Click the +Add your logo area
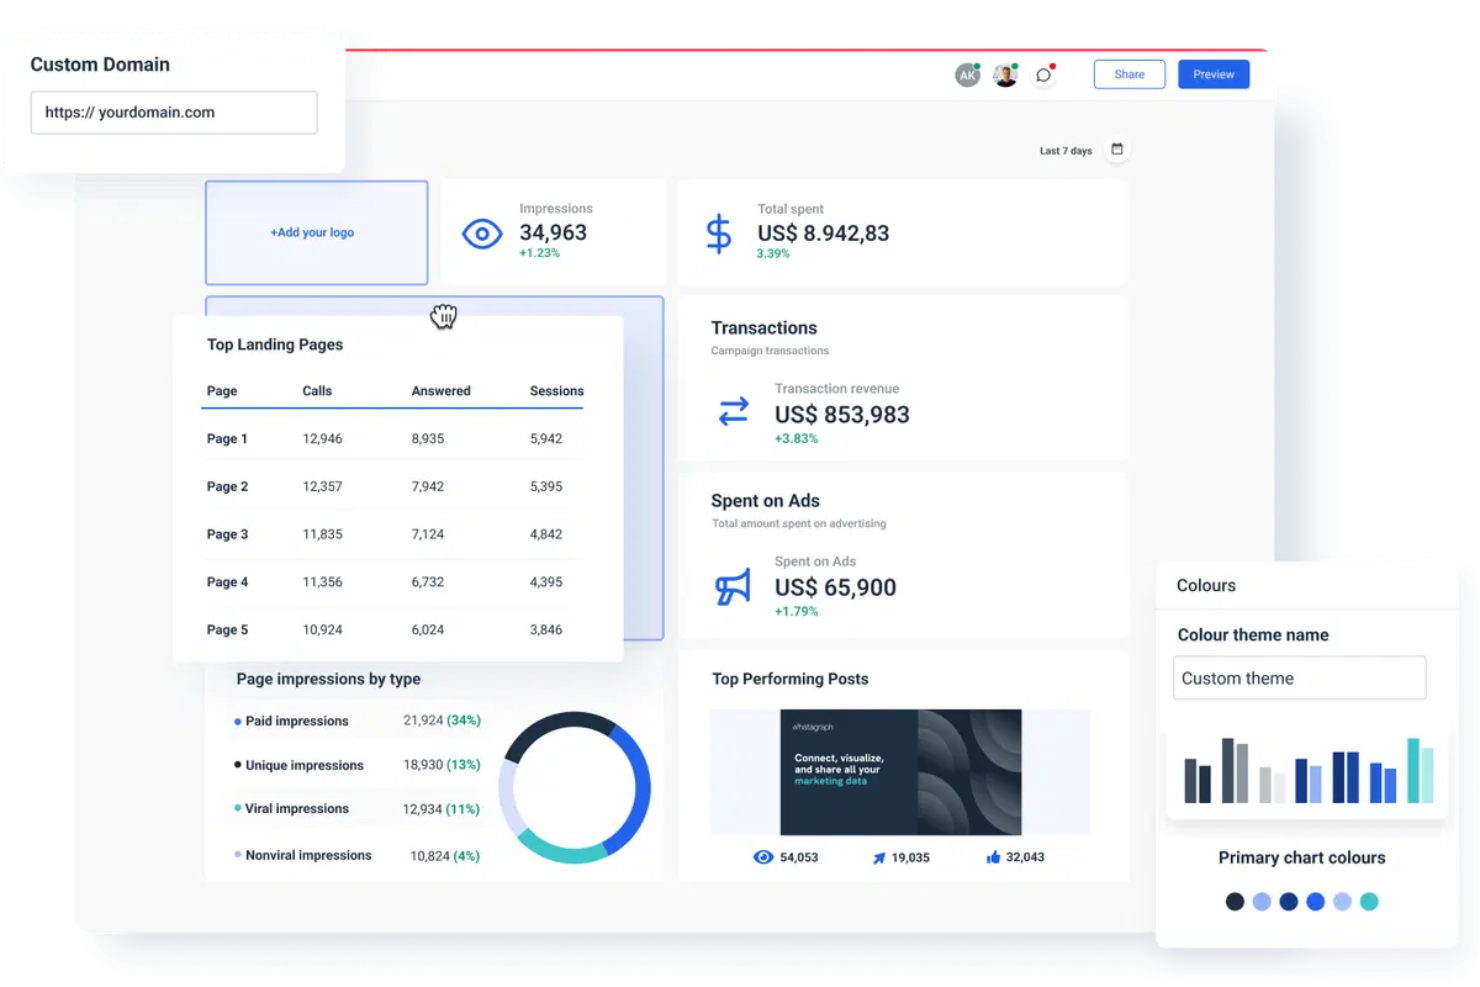This screenshot has height=987, width=1480. [315, 232]
